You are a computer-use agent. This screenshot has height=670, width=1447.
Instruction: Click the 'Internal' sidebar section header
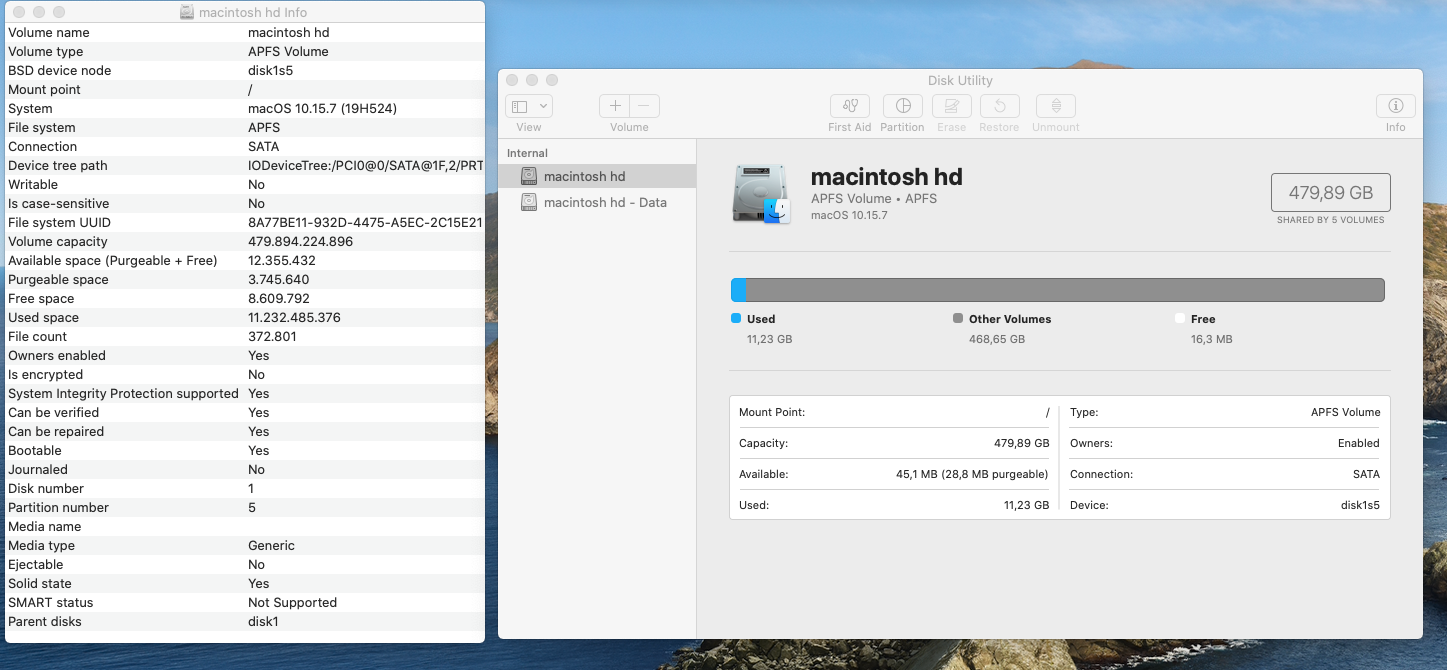[527, 153]
